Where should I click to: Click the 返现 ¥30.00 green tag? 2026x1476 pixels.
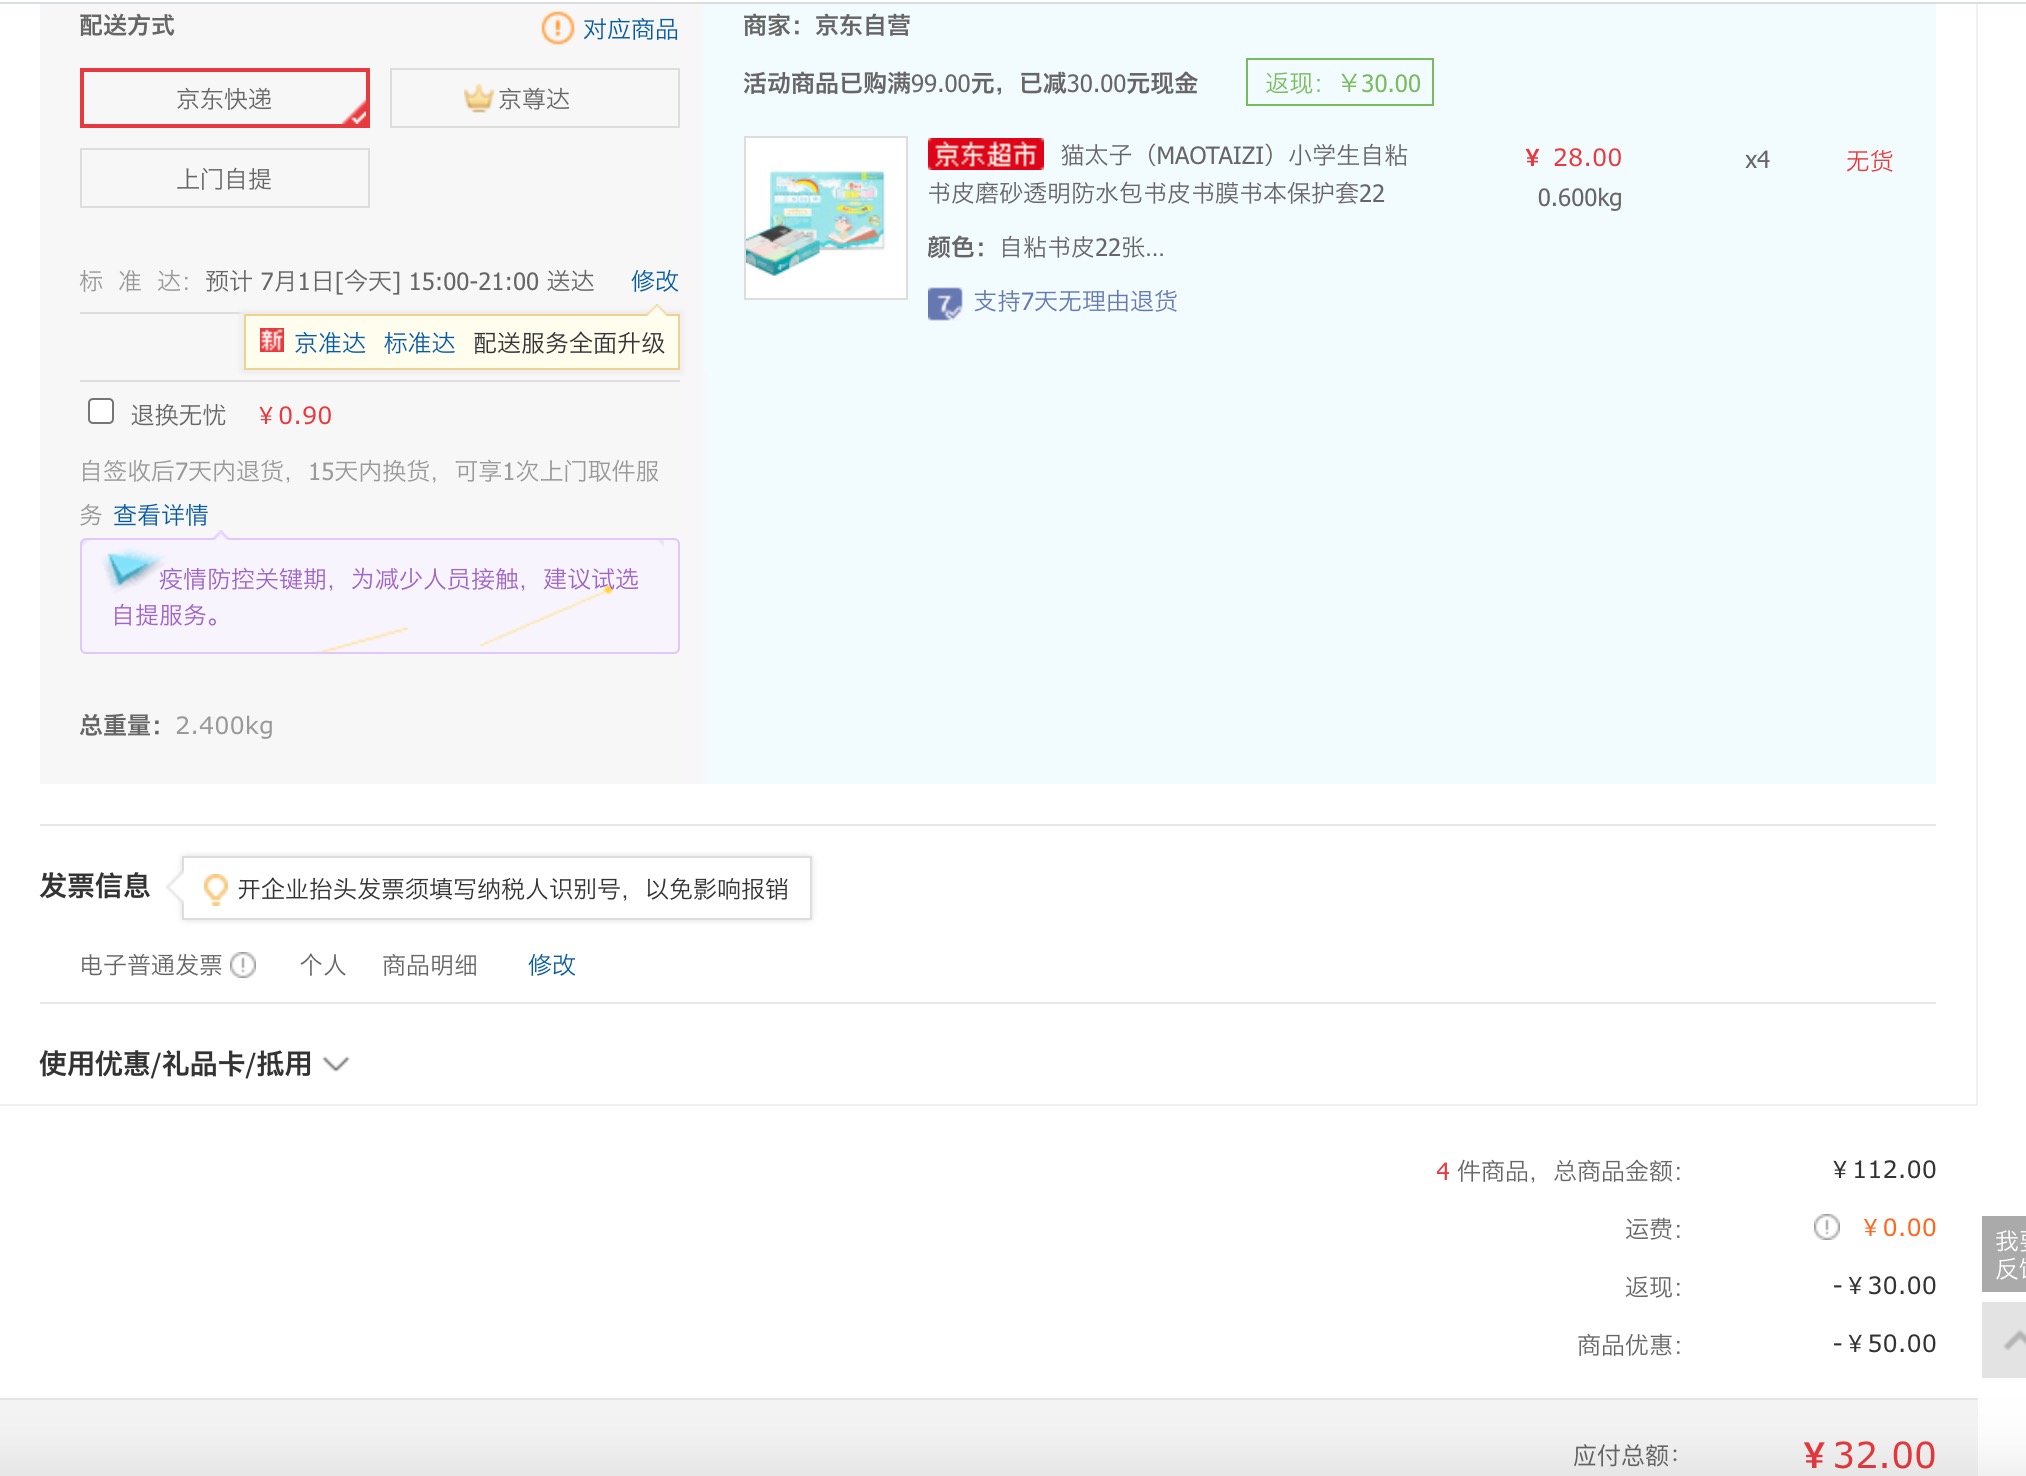[x=1340, y=82]
